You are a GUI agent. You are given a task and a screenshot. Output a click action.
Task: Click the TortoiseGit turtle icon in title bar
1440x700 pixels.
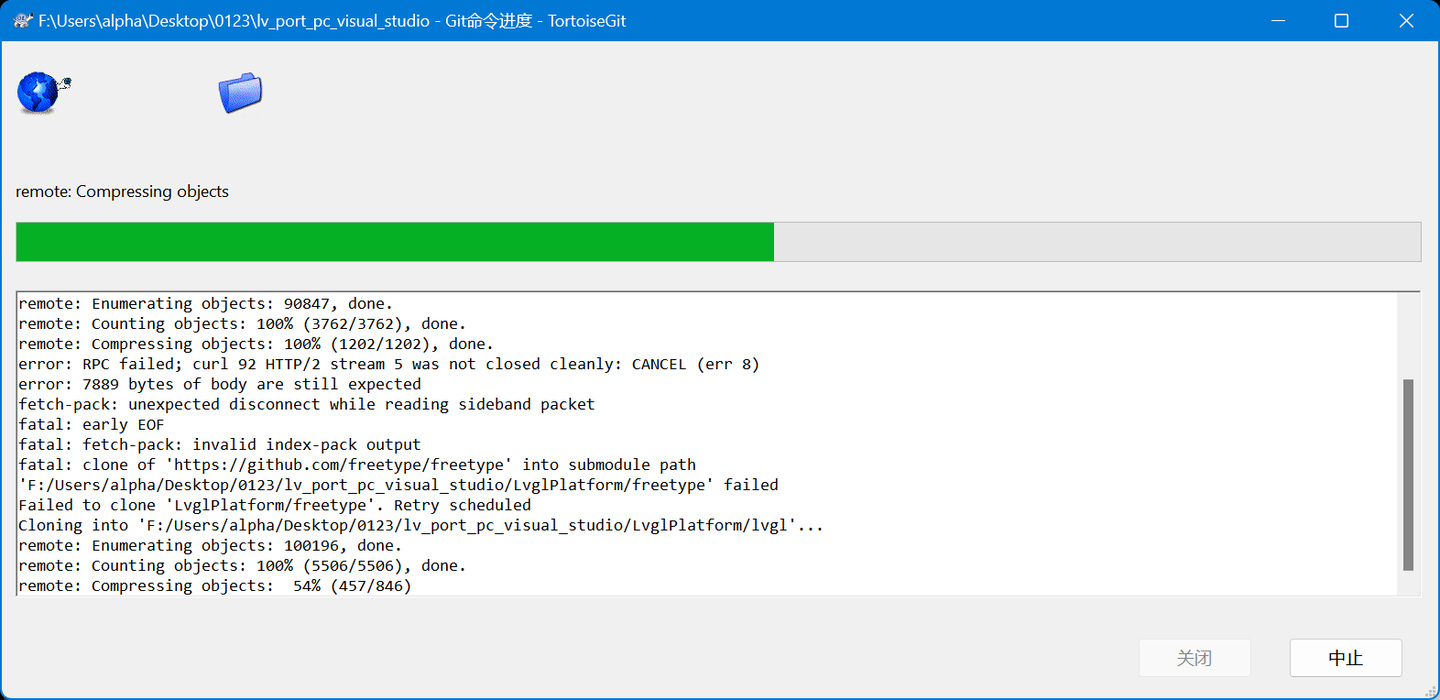[23, 20]
